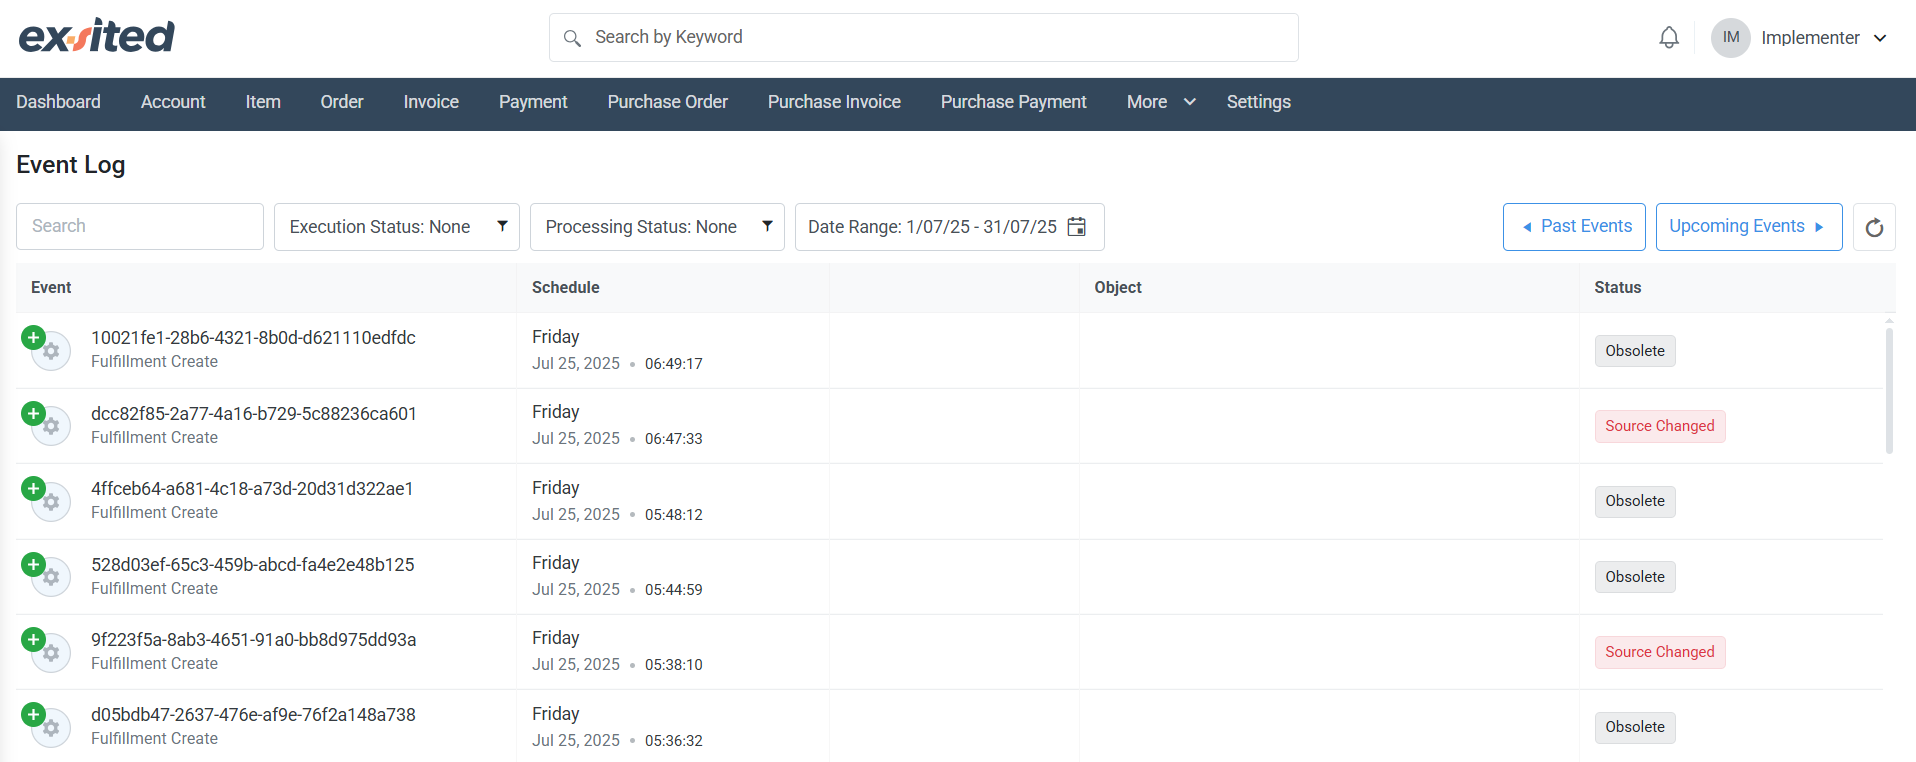This screenshot has height=762, width=1916.
Task: Open event 528d03ef-65c3-459b-abcd-fa4e2e48b125
Action: click(x=253, y=565)
